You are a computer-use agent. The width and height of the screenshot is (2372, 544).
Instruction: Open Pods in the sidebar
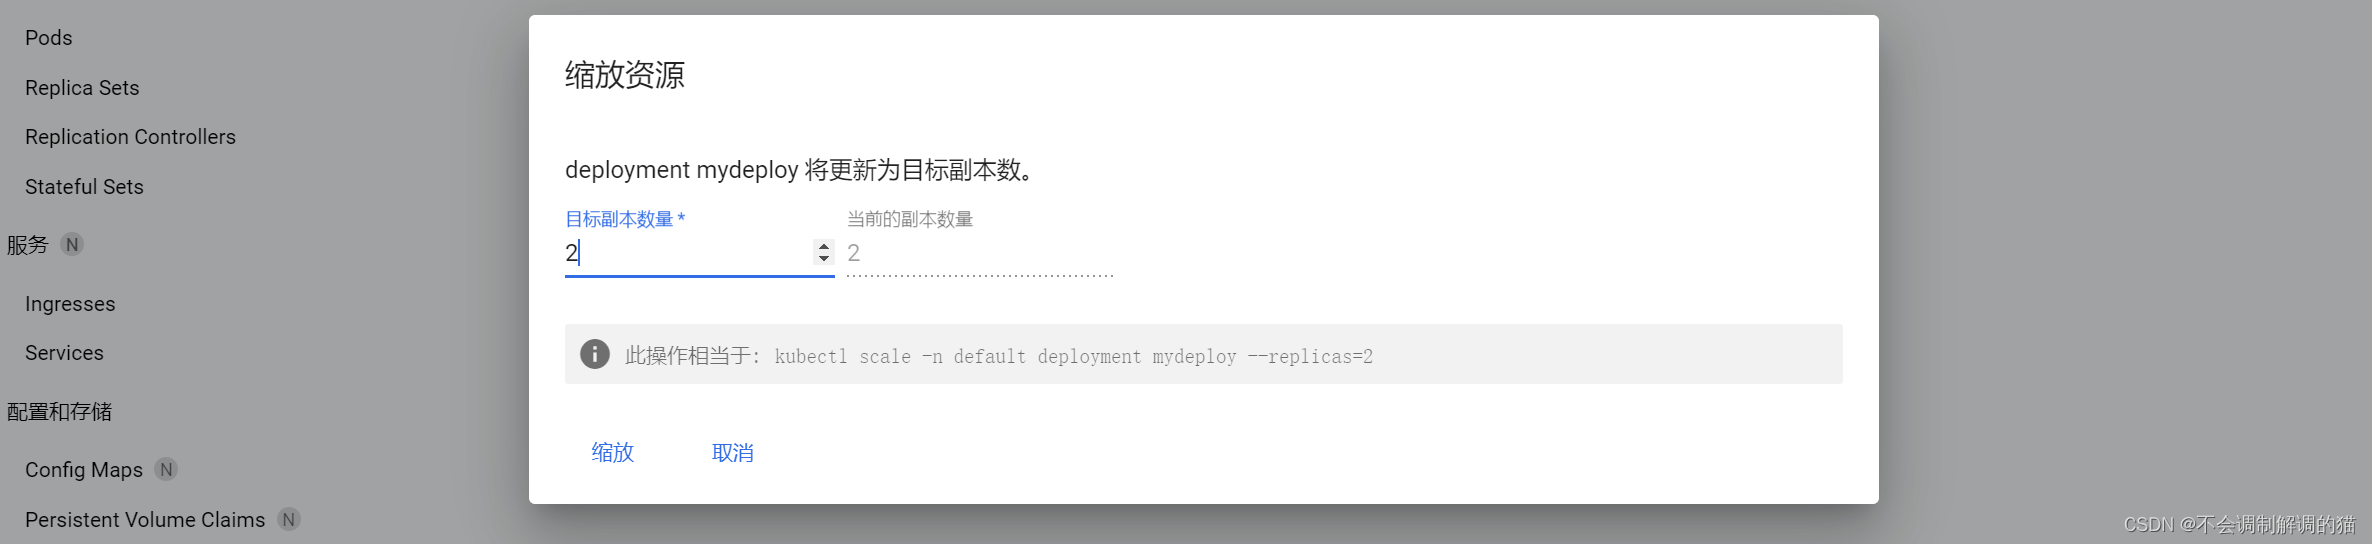(x=49, y=38)
